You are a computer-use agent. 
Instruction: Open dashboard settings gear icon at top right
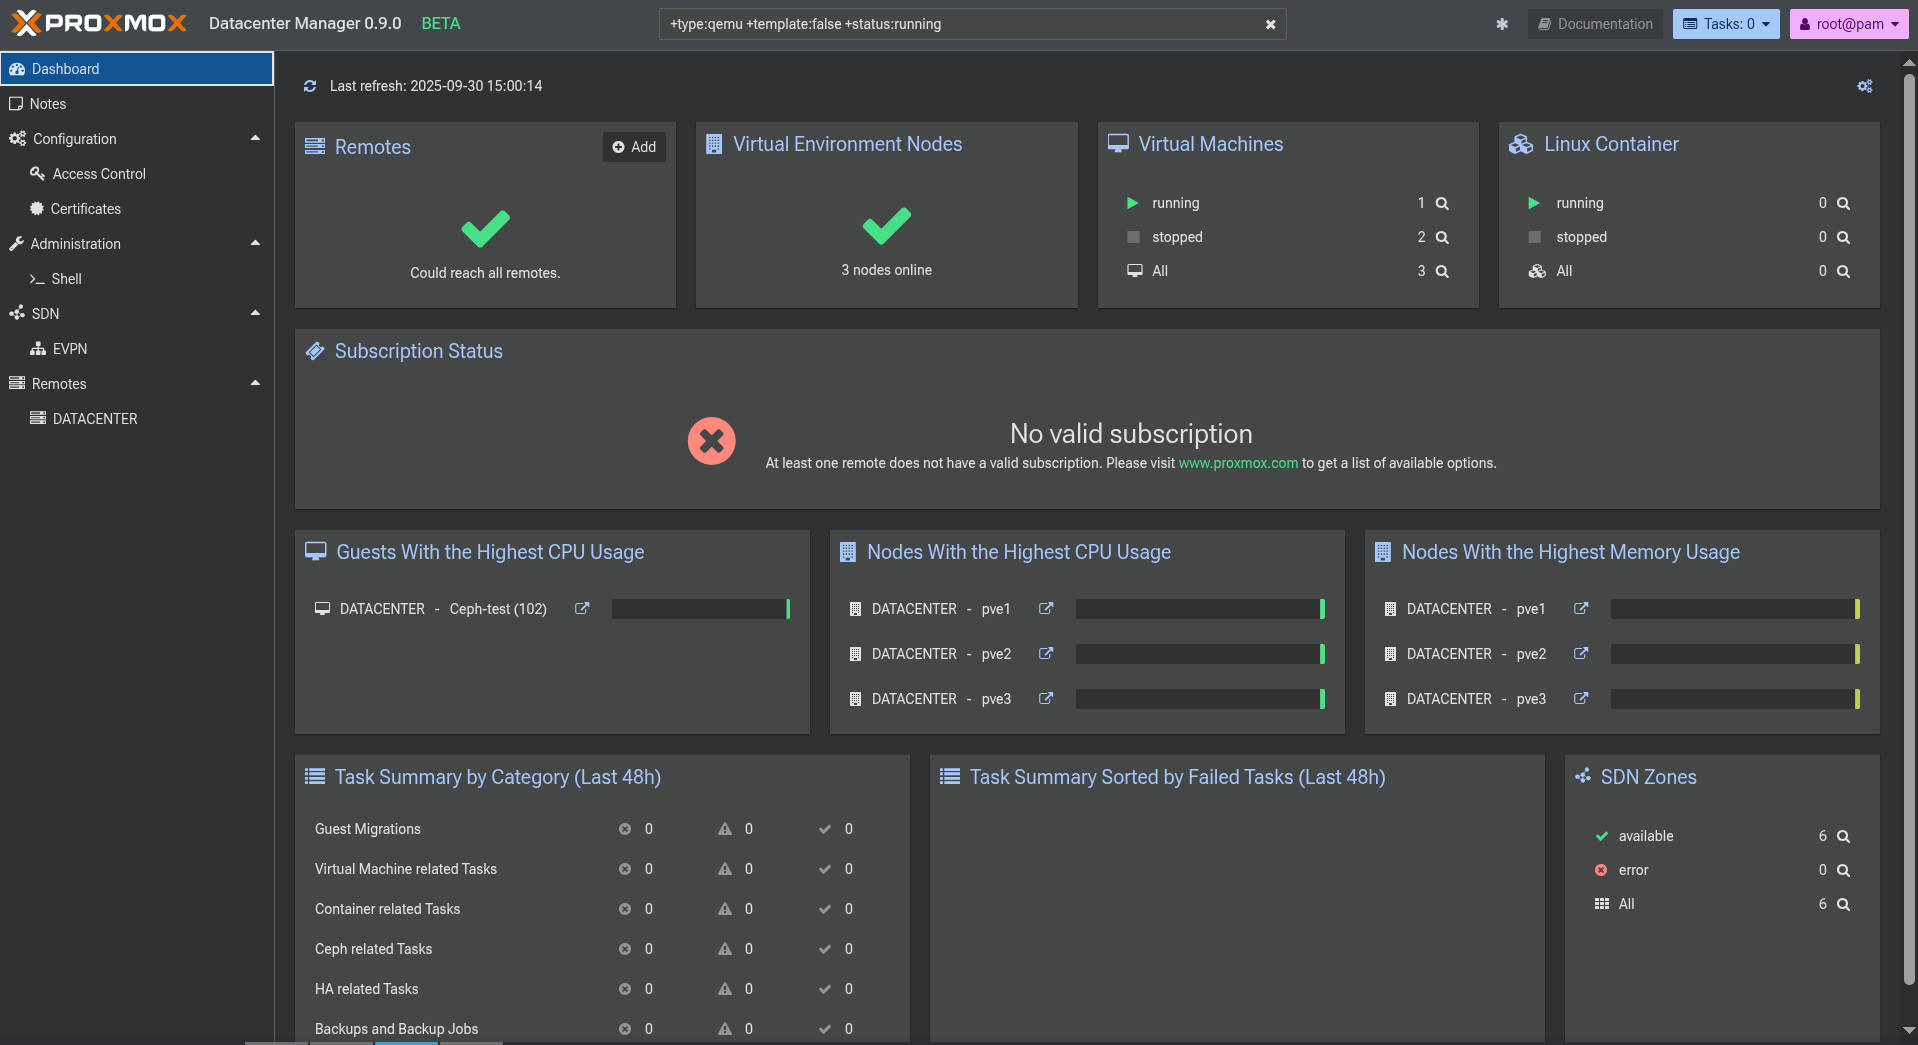click(x=1864, y=86)
